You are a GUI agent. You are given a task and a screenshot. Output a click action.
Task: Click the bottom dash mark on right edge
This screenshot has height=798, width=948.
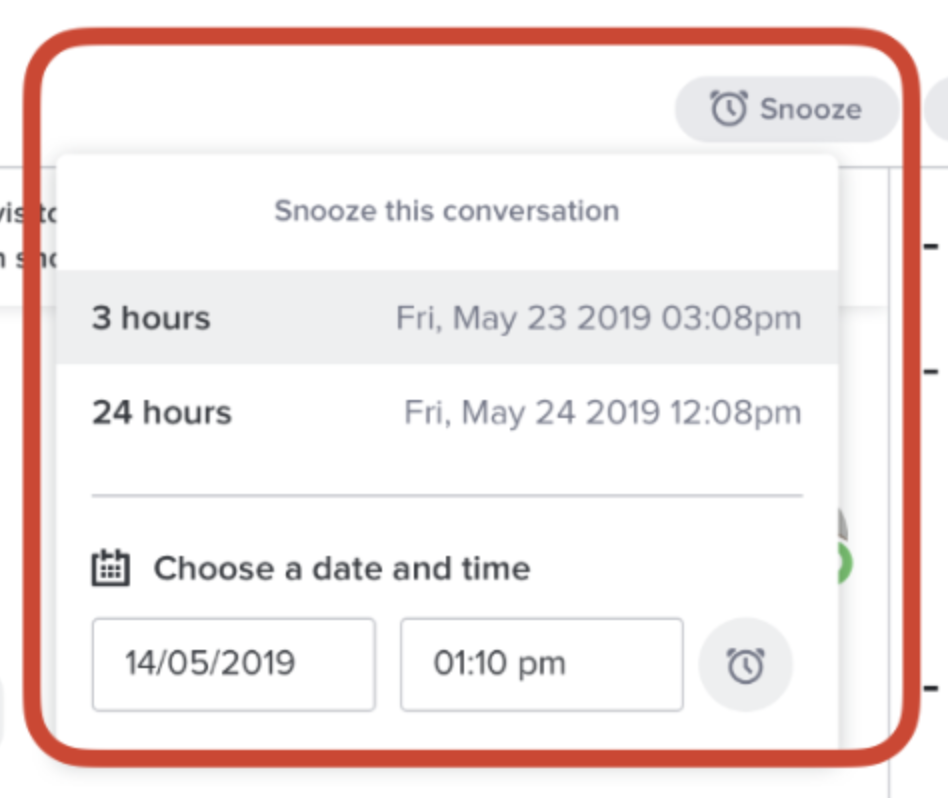click(931, 688)
